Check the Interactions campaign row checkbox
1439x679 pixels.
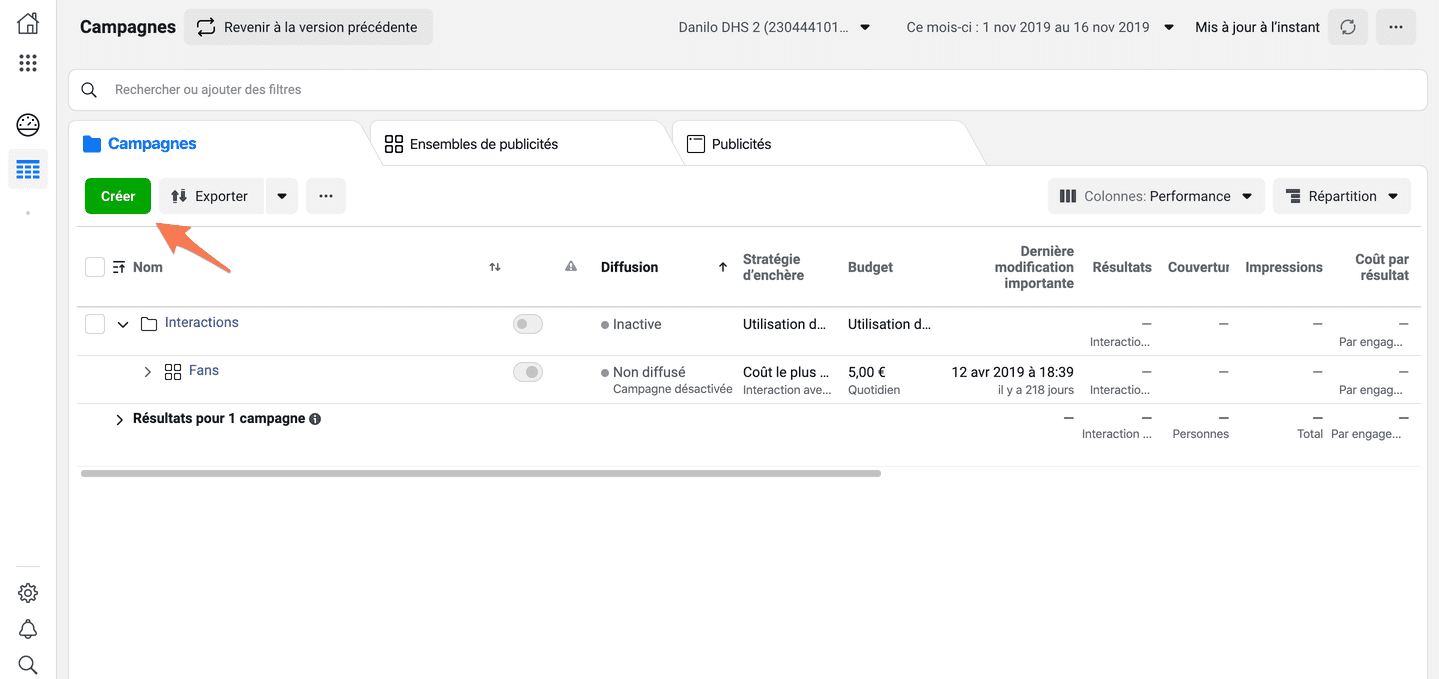[95, 324]
